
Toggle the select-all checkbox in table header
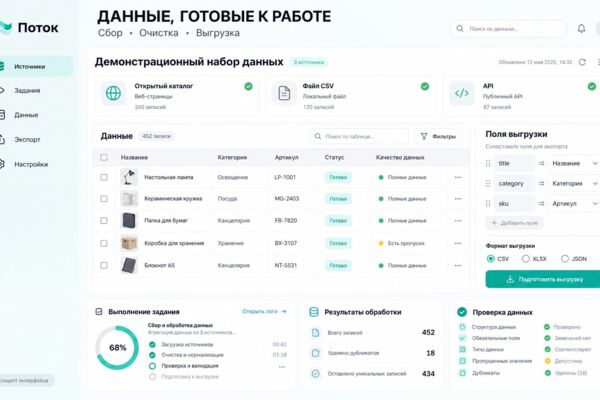coord(104,157)
